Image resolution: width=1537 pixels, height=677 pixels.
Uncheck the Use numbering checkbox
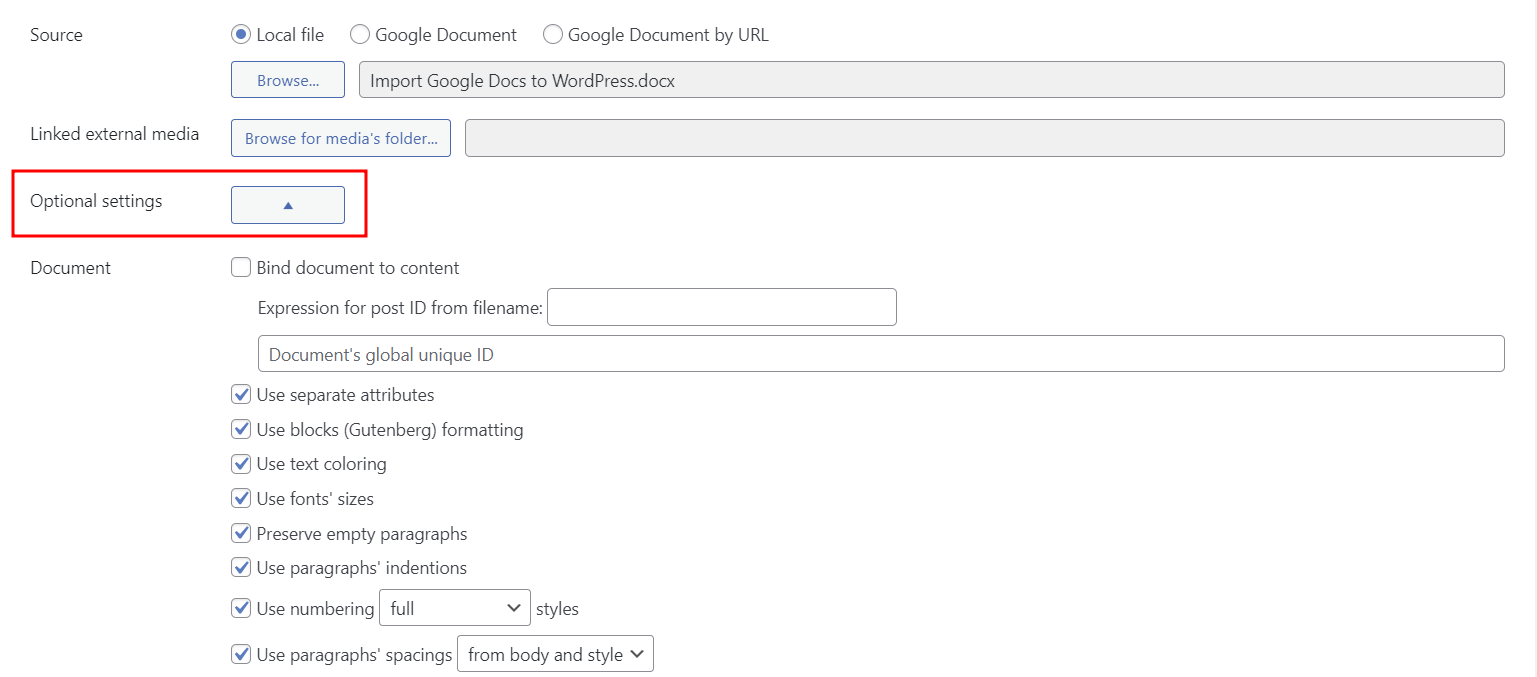point(241,608)
